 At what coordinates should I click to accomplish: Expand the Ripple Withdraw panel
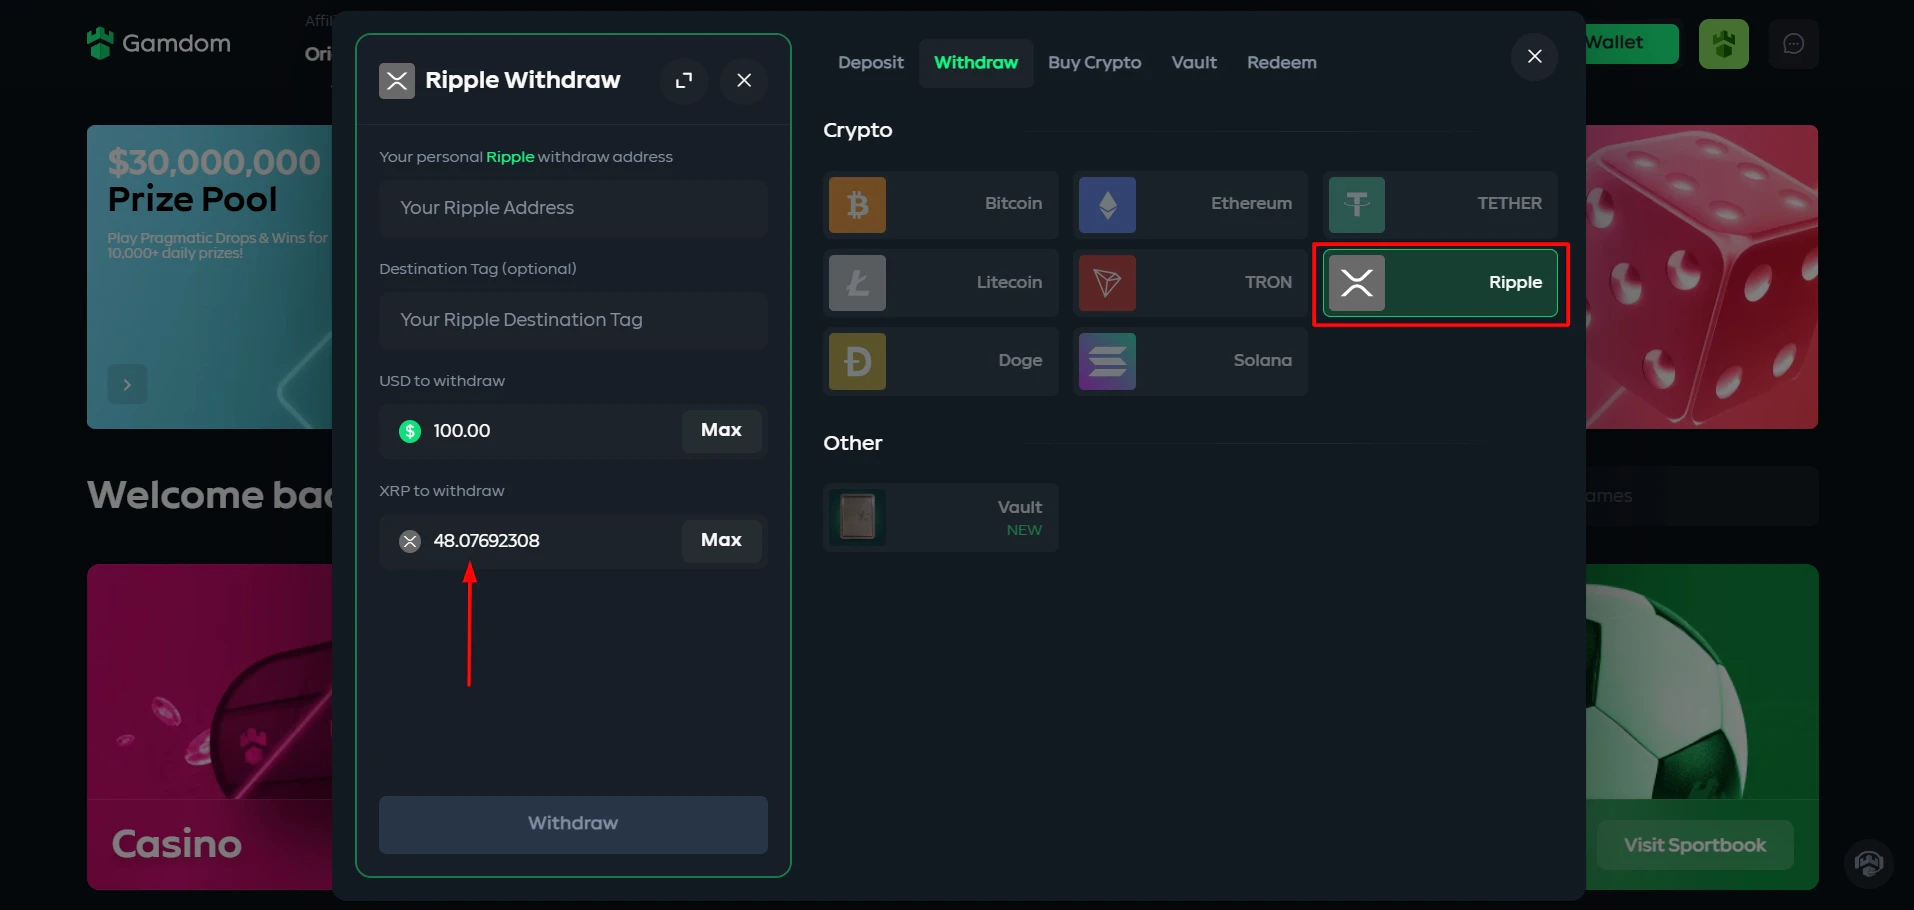(x=684, y=80)
